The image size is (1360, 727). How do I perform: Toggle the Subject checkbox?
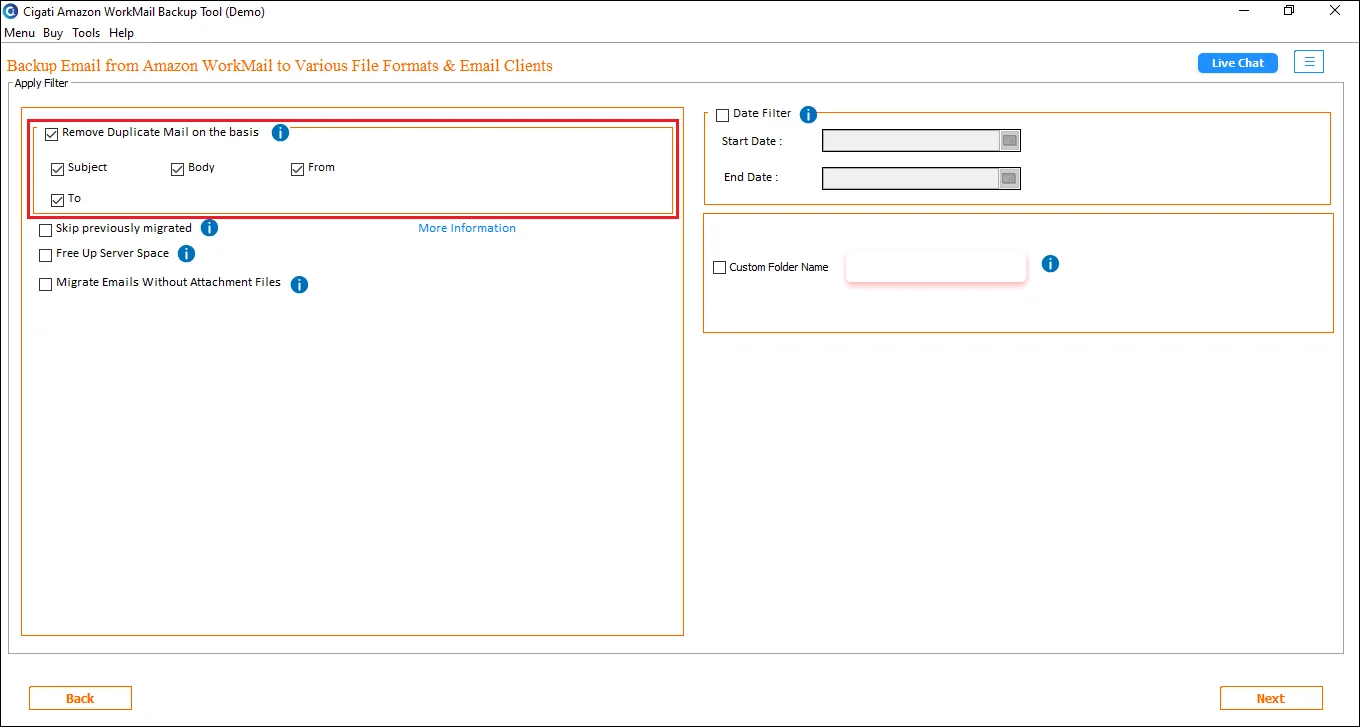click(x=57, y=169)
